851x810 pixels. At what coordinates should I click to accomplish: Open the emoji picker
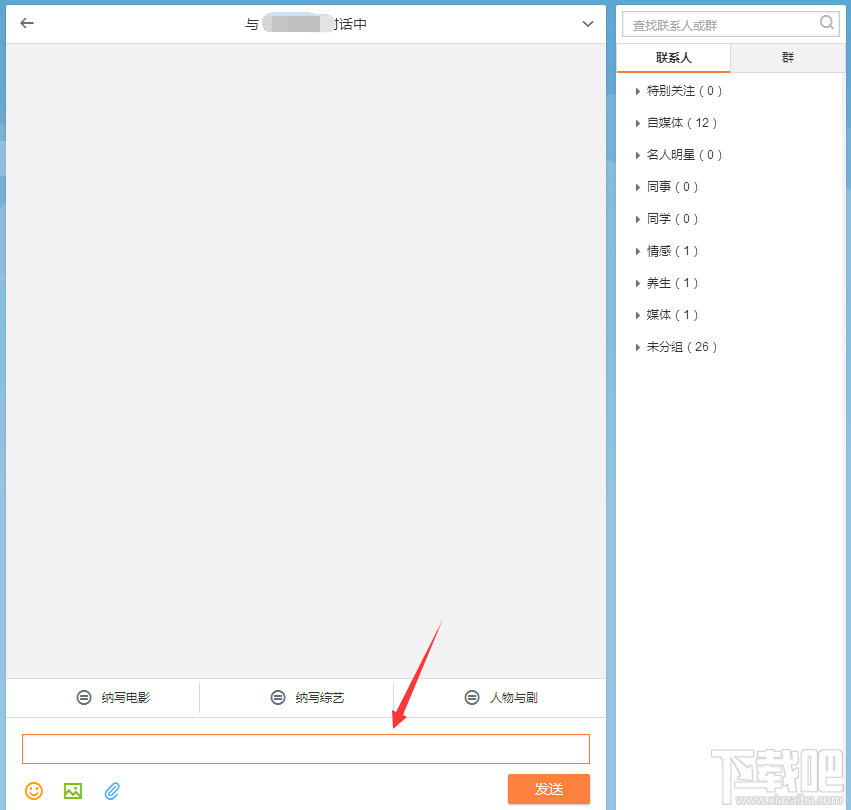pos(34,790)
